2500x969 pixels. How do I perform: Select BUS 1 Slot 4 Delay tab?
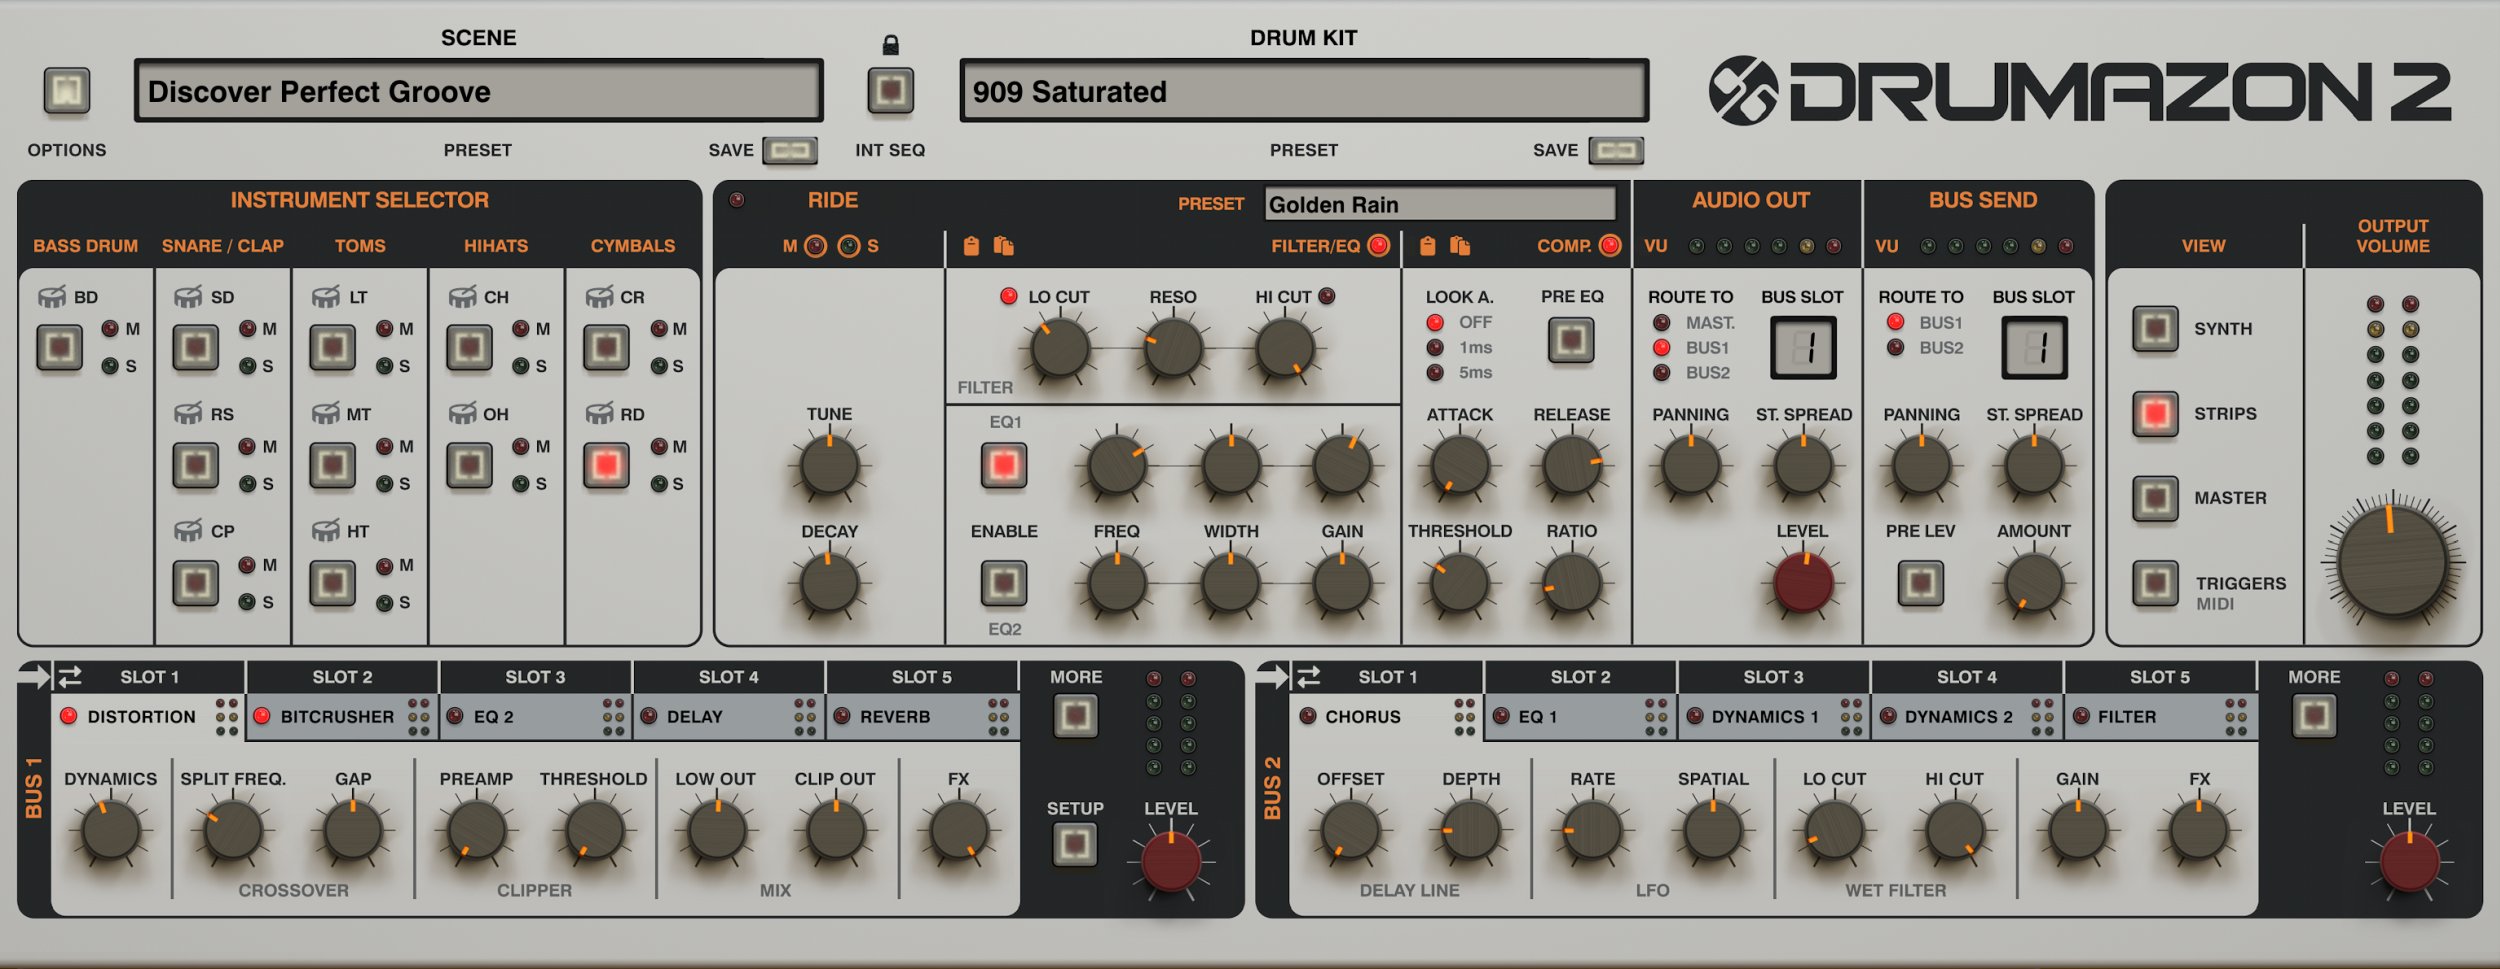pyautogui.click(x=728, y=717)
